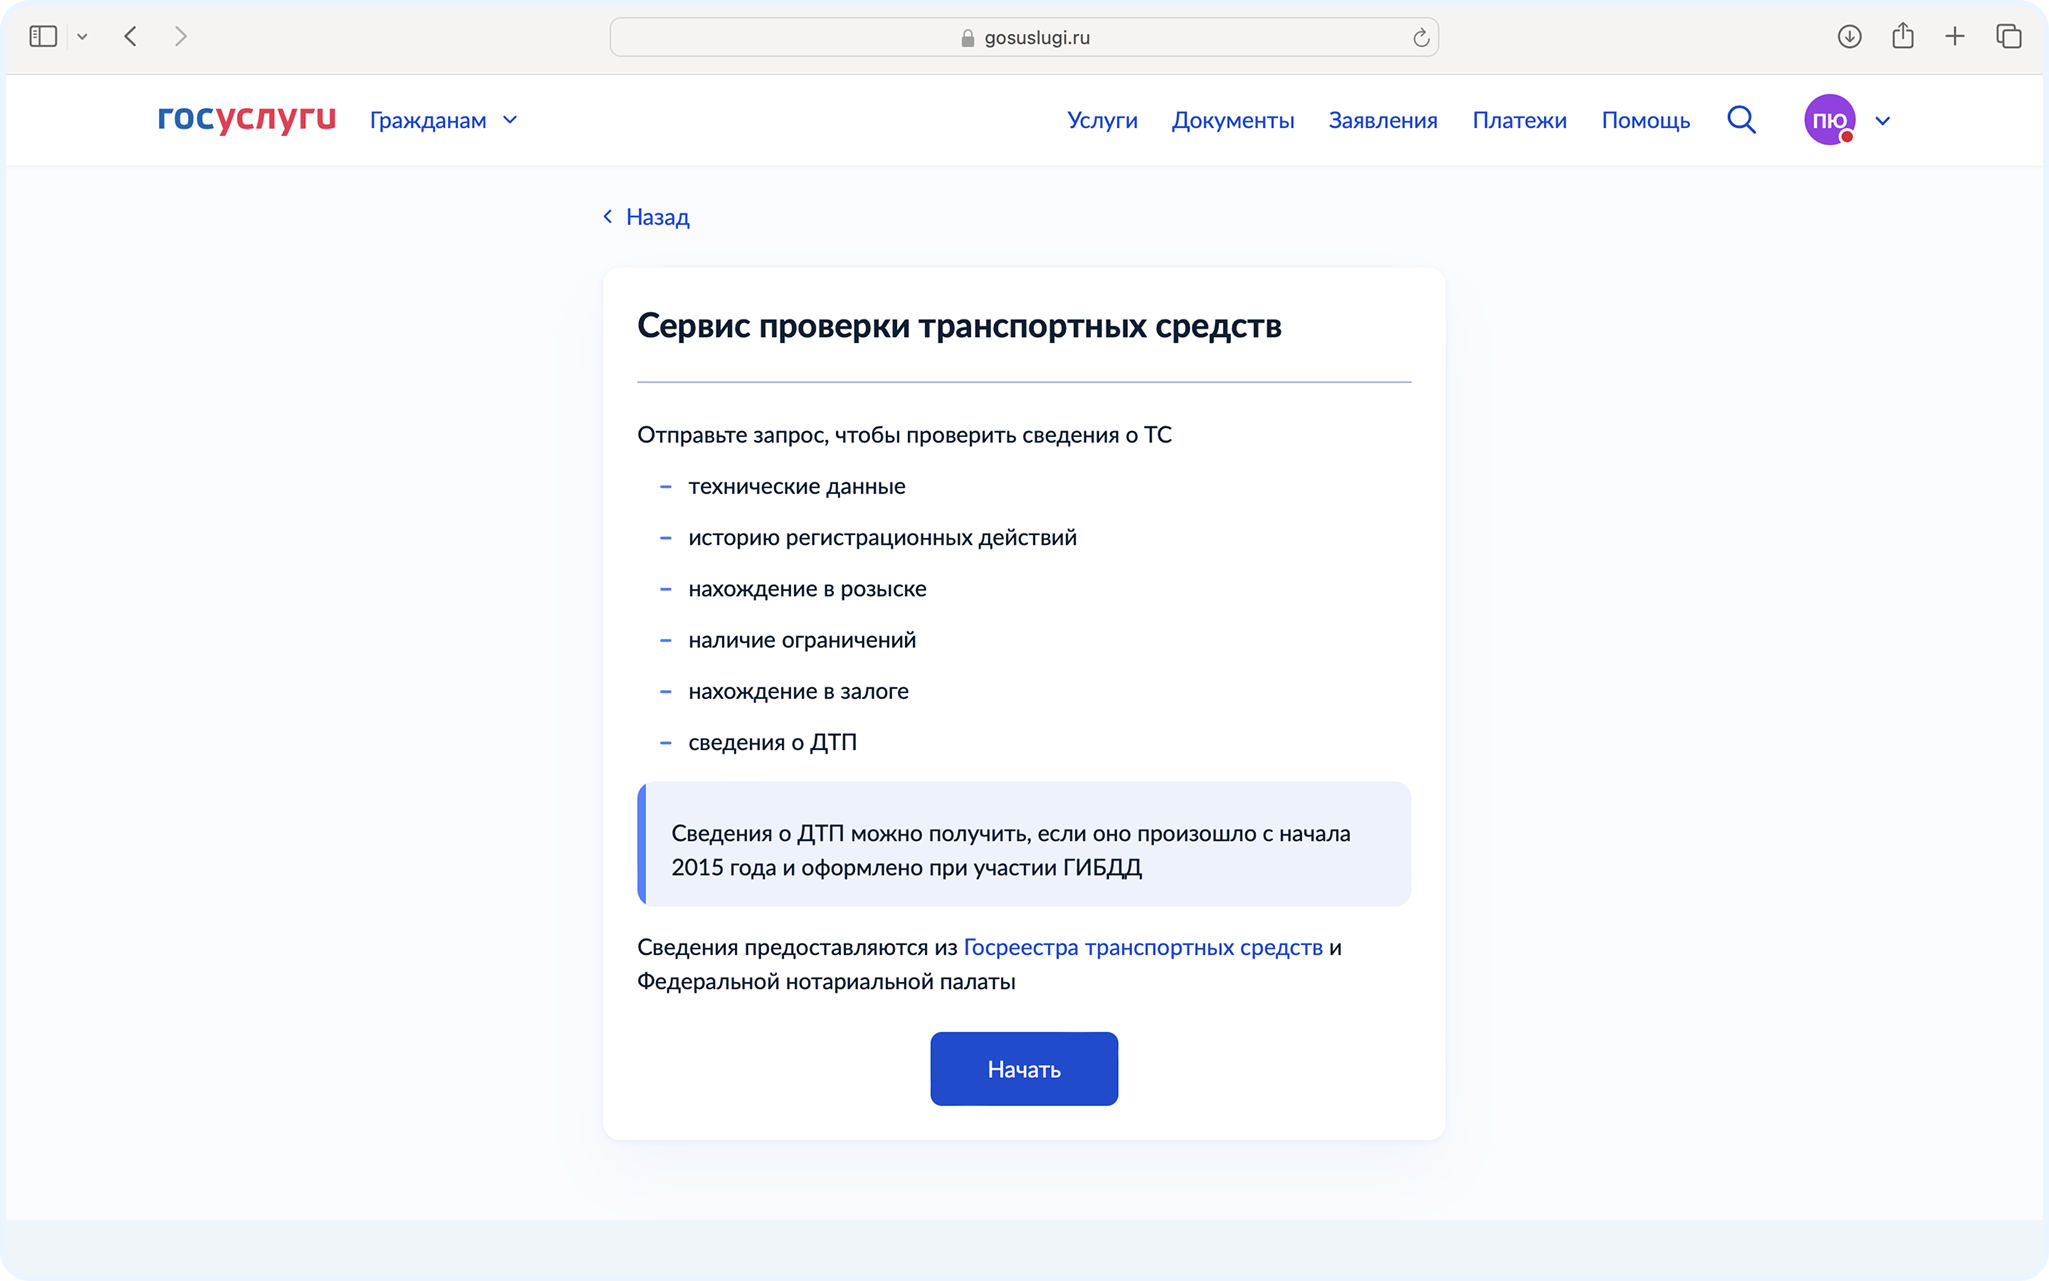Show the tab overview icon
Screen dimensions: 2049x1281
2008,37
